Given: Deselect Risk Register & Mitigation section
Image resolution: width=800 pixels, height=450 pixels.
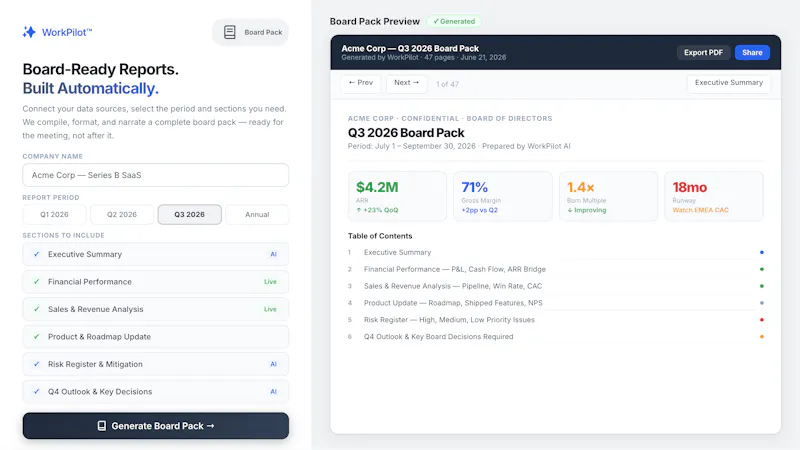Looking at the screenshot, I should click(x=156, y=364).
